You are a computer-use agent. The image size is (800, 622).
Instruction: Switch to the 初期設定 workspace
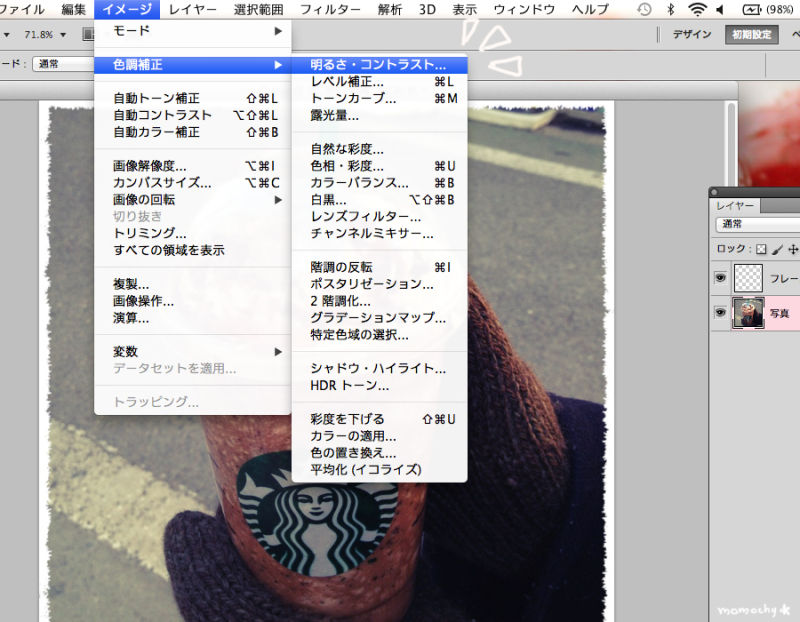(x=752, y=34)
